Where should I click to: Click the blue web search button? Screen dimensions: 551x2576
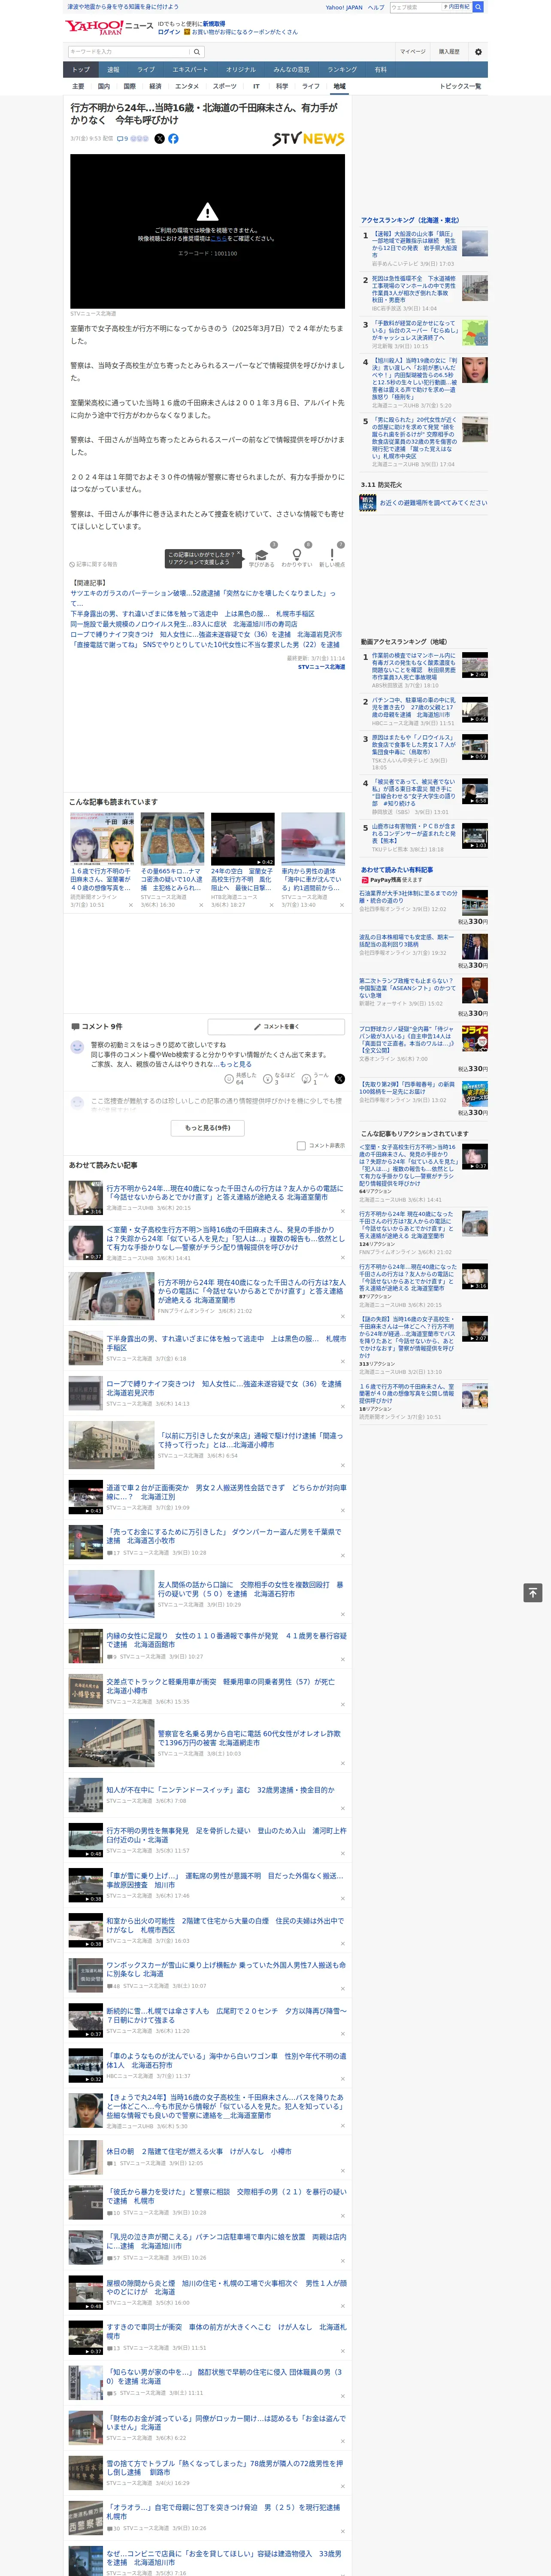point(478,7)
